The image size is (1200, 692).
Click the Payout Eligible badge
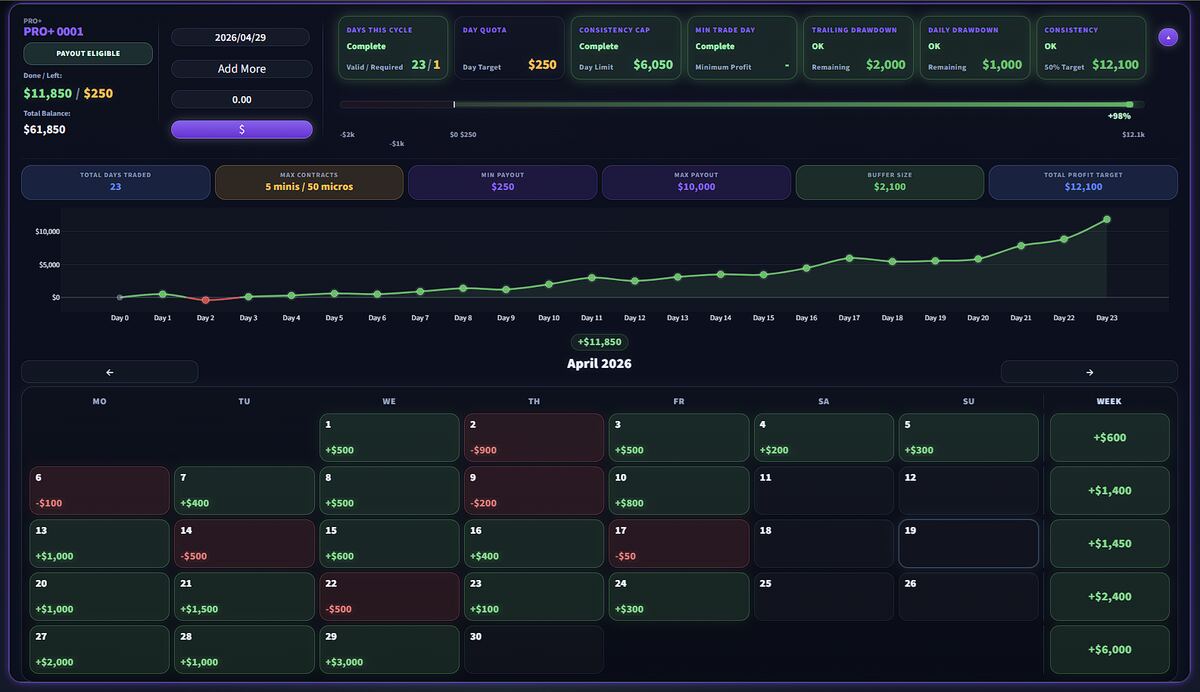coord(88,54)
